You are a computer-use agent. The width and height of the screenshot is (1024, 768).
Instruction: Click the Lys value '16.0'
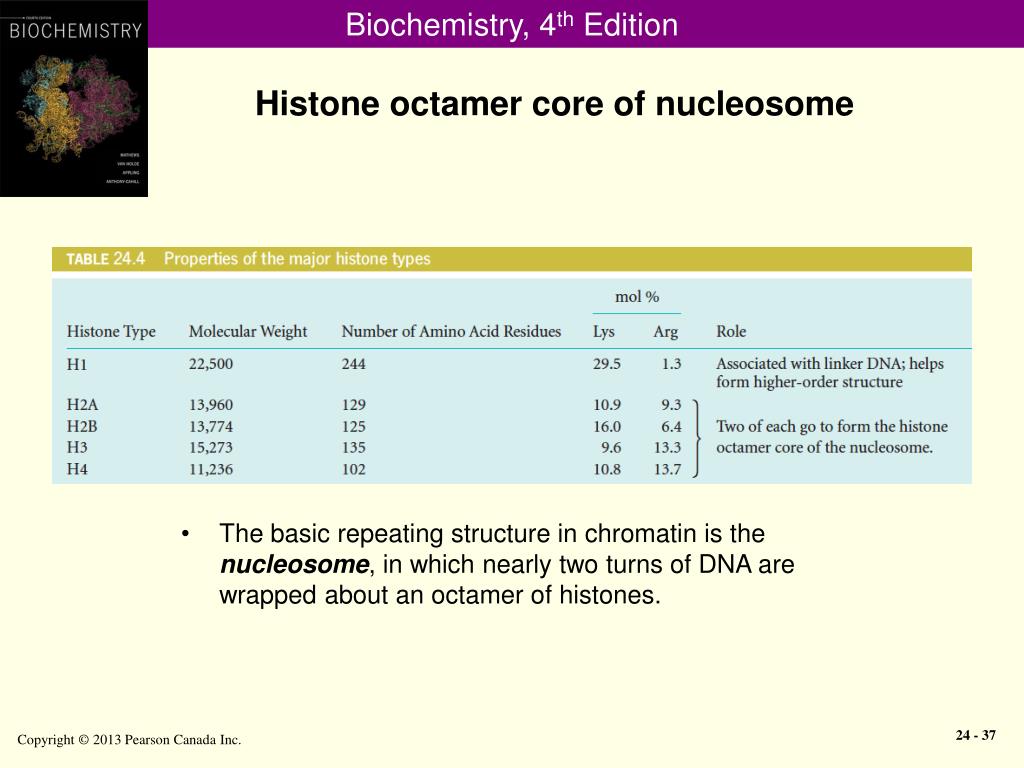tap(607, 426)
